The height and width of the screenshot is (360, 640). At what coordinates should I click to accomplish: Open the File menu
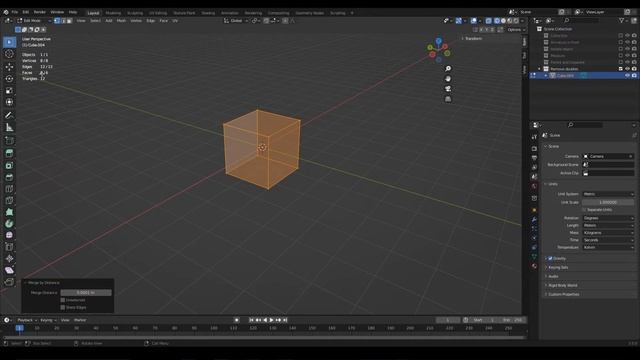pyautogui.click(x=15, y=12)
